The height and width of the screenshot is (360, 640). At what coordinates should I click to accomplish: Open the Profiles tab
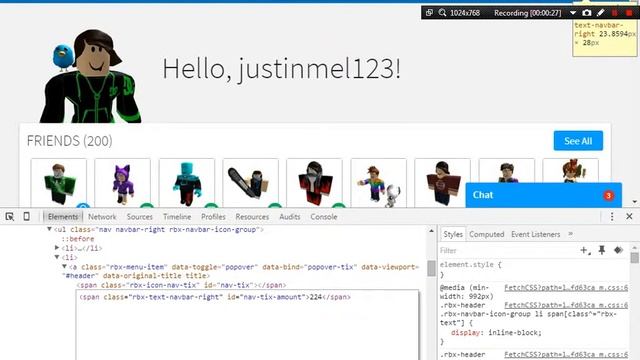pyautogui.click(x=213, y=217)
